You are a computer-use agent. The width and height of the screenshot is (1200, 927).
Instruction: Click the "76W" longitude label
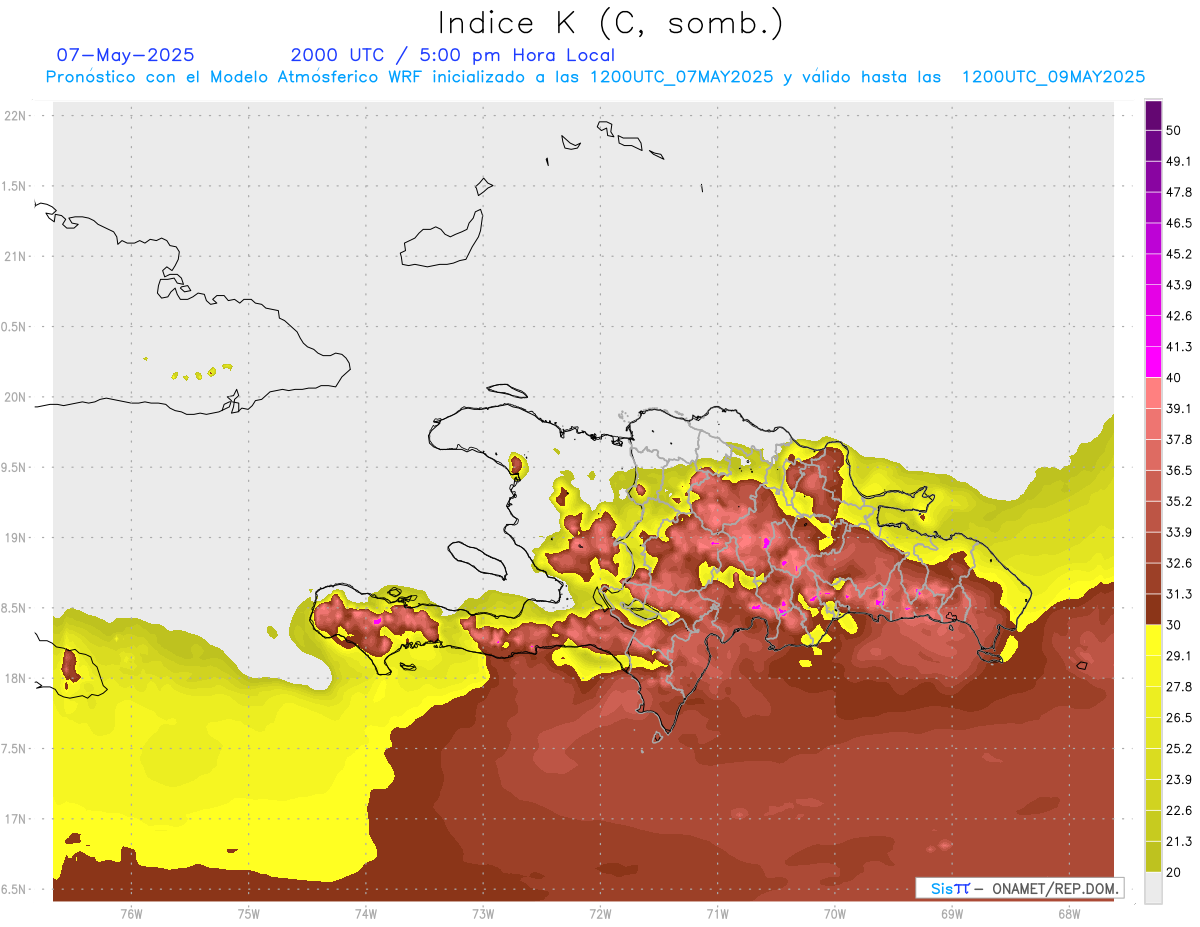[x=131, y=914]
